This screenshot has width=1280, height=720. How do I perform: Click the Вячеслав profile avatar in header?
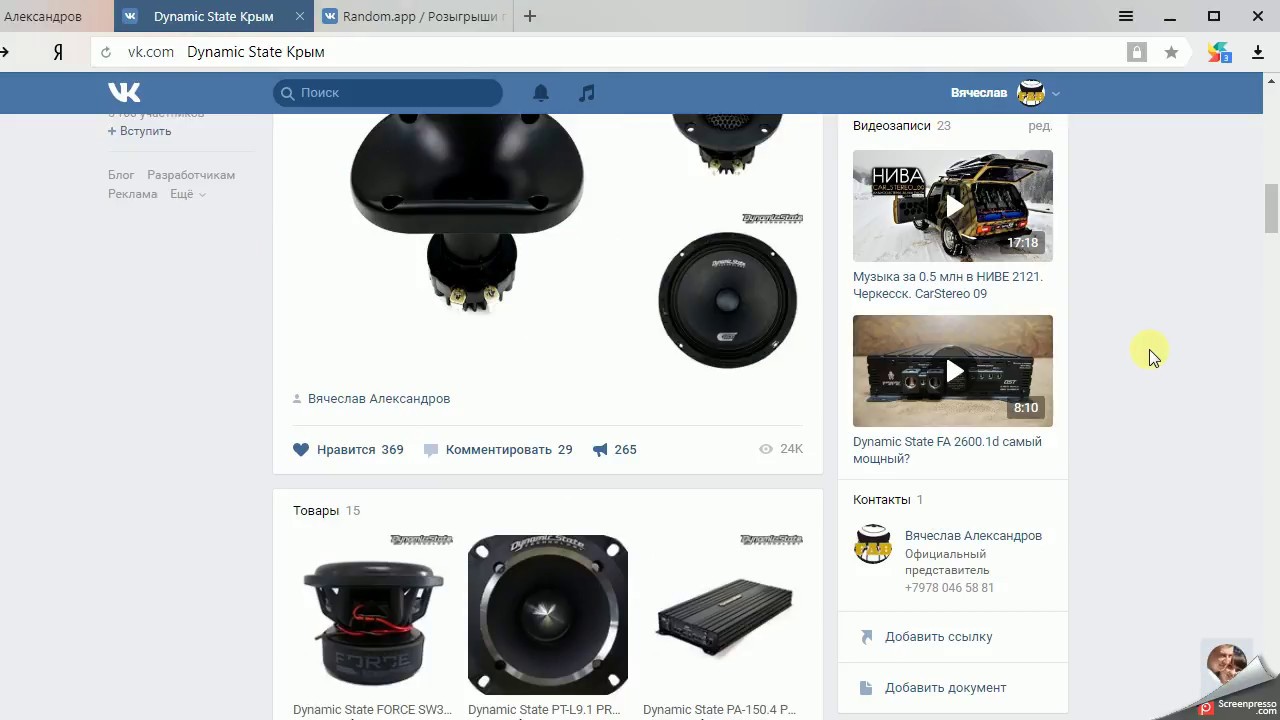click(1031, 93)
